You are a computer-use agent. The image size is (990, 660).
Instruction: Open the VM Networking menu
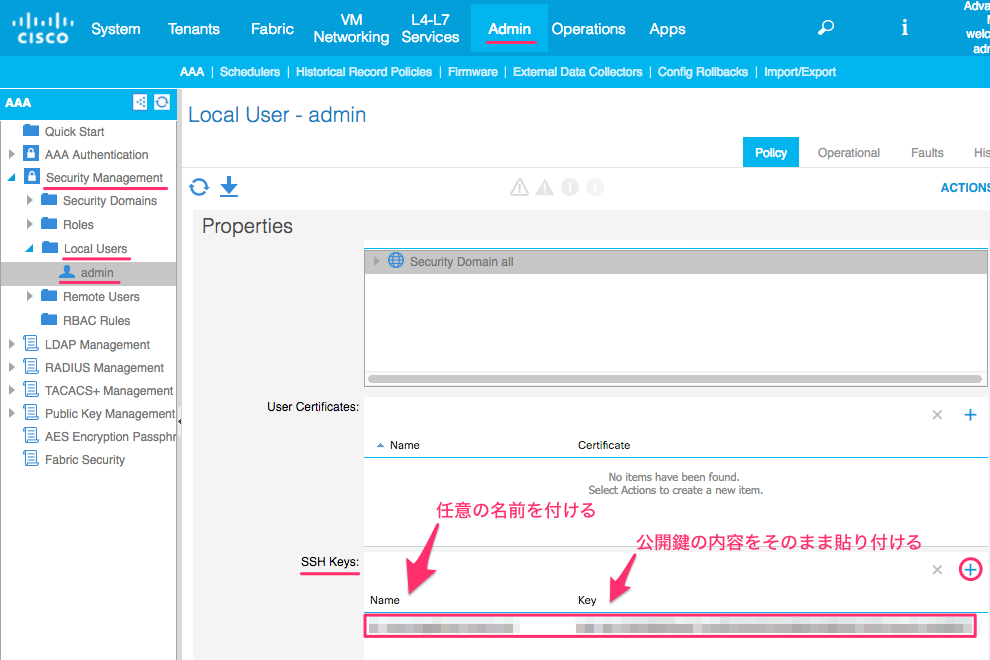coord(351,28)
